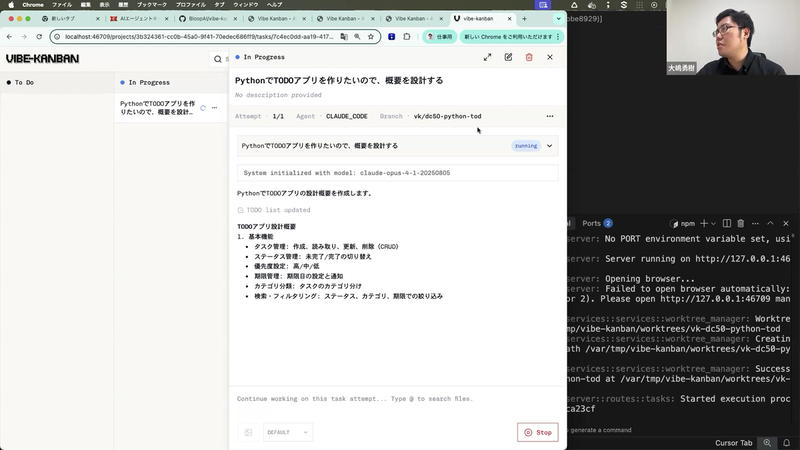
Task: Click the TODO list updated entry
Action: pyautogui.click(x=274, y=210)
